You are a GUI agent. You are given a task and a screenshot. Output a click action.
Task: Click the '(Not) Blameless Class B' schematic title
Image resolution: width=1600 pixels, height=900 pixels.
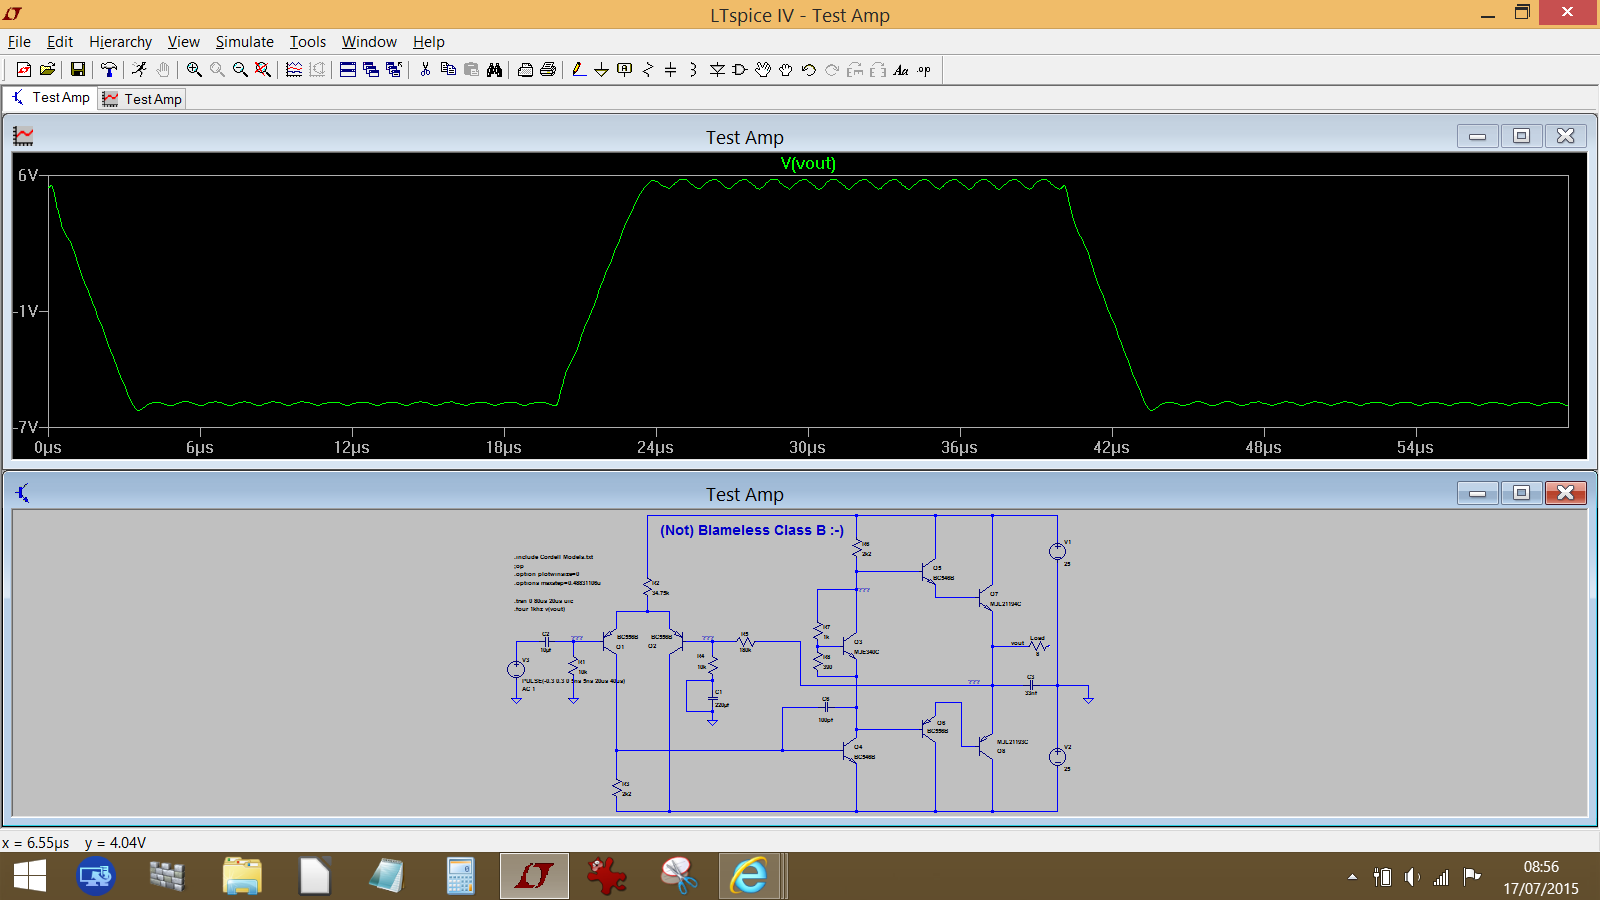click(x=751, y=530)
